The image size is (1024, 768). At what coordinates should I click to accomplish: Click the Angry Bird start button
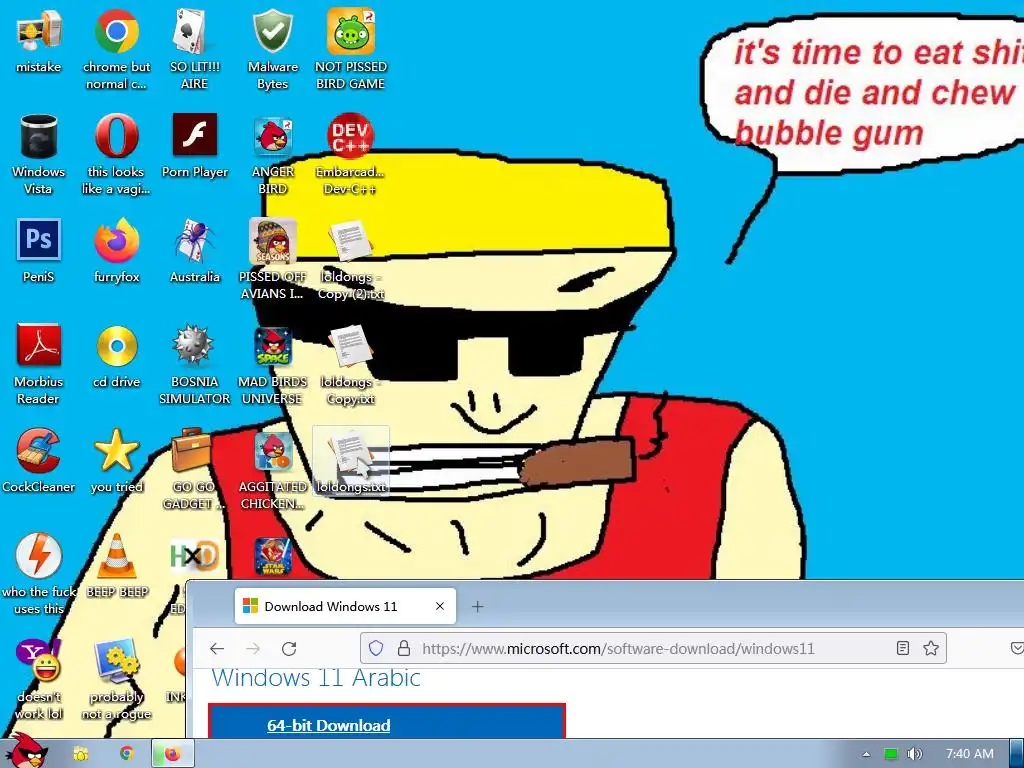[x=26, y=751]
